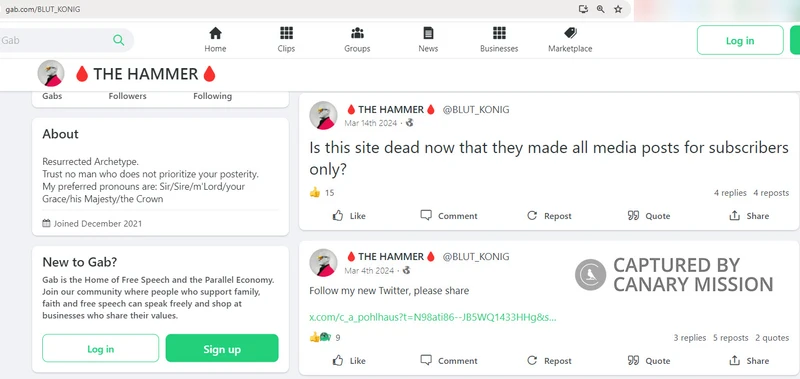Click the Log in button in header
Viewport: 800px width, 379px height.
(740, 40)
